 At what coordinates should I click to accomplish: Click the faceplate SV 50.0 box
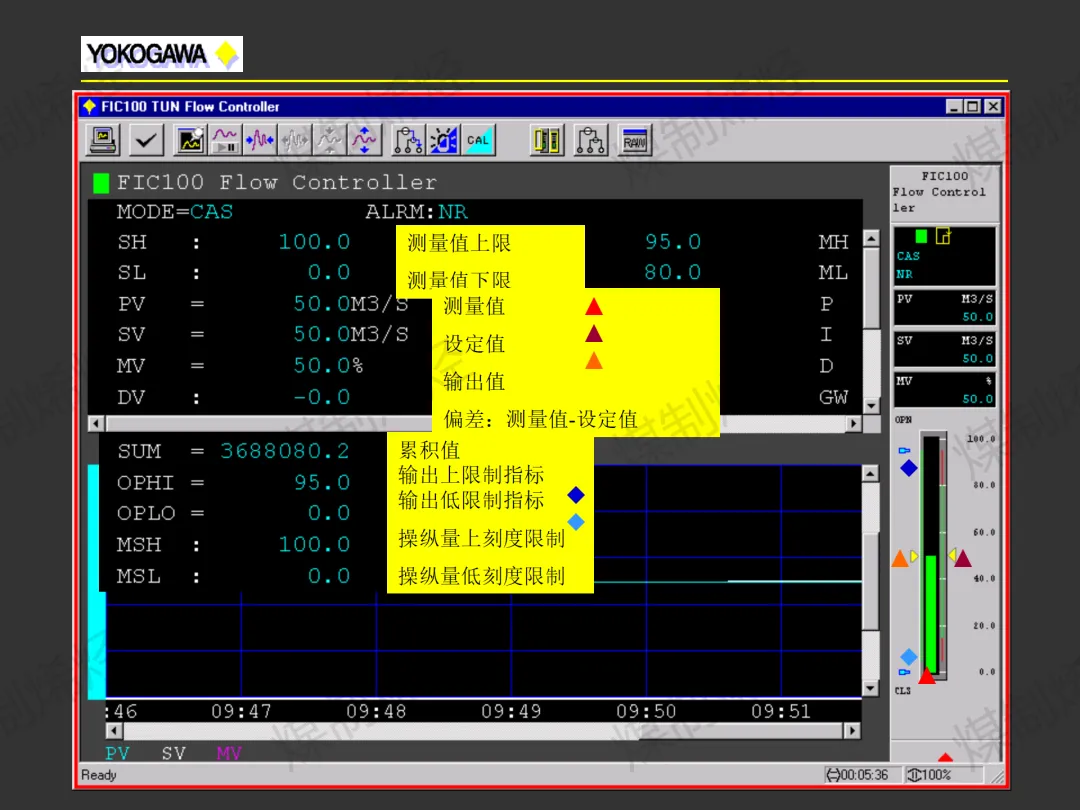point(944,349)
